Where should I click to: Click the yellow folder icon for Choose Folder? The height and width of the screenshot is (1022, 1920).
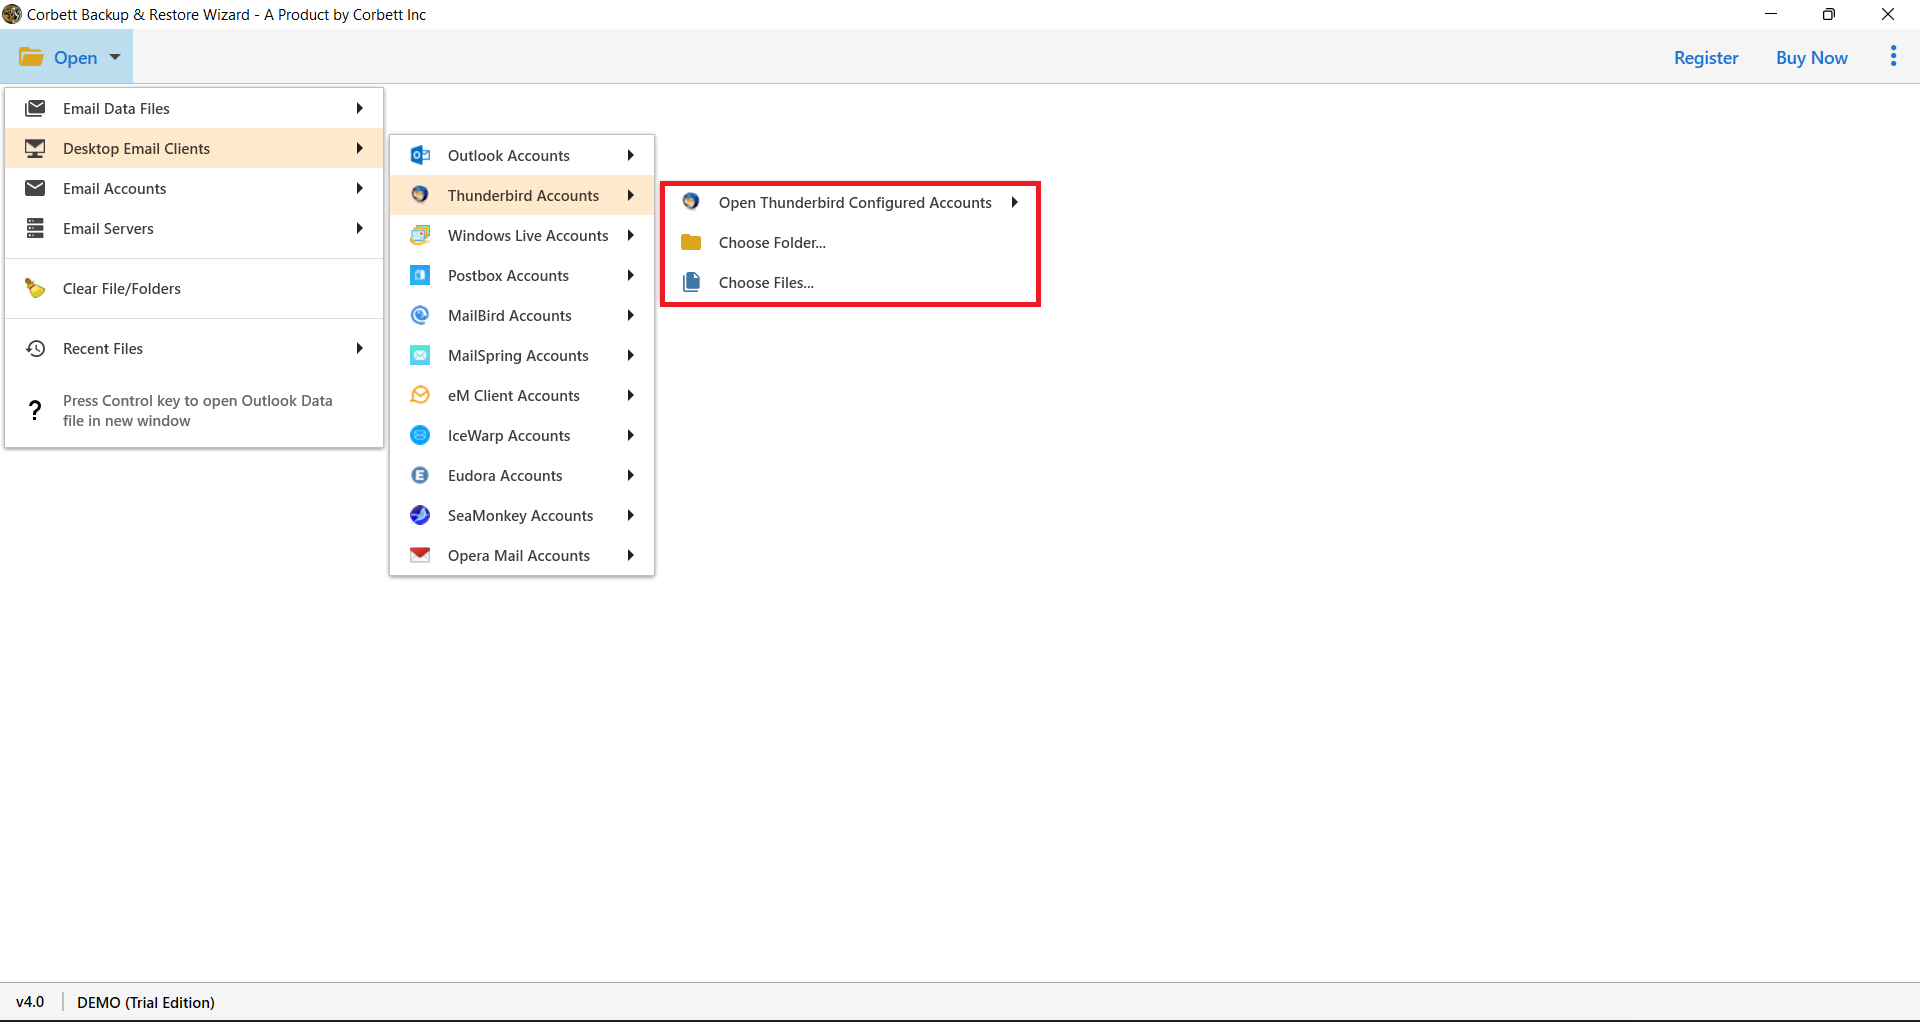[691, 242]
